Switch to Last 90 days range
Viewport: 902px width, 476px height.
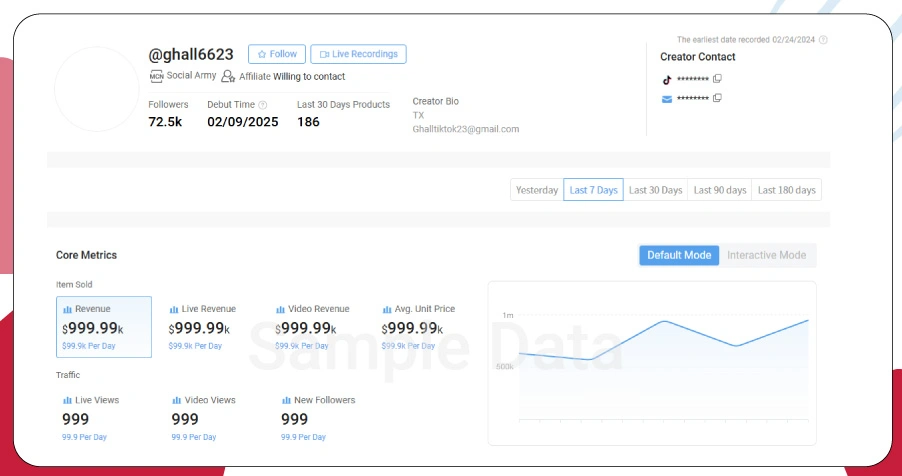coord(720,190)
